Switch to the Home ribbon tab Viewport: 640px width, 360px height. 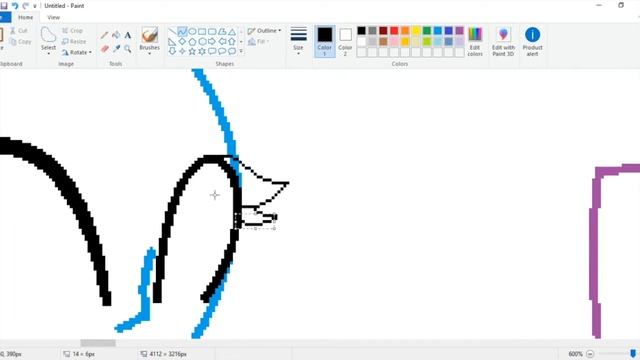[25, 18]
